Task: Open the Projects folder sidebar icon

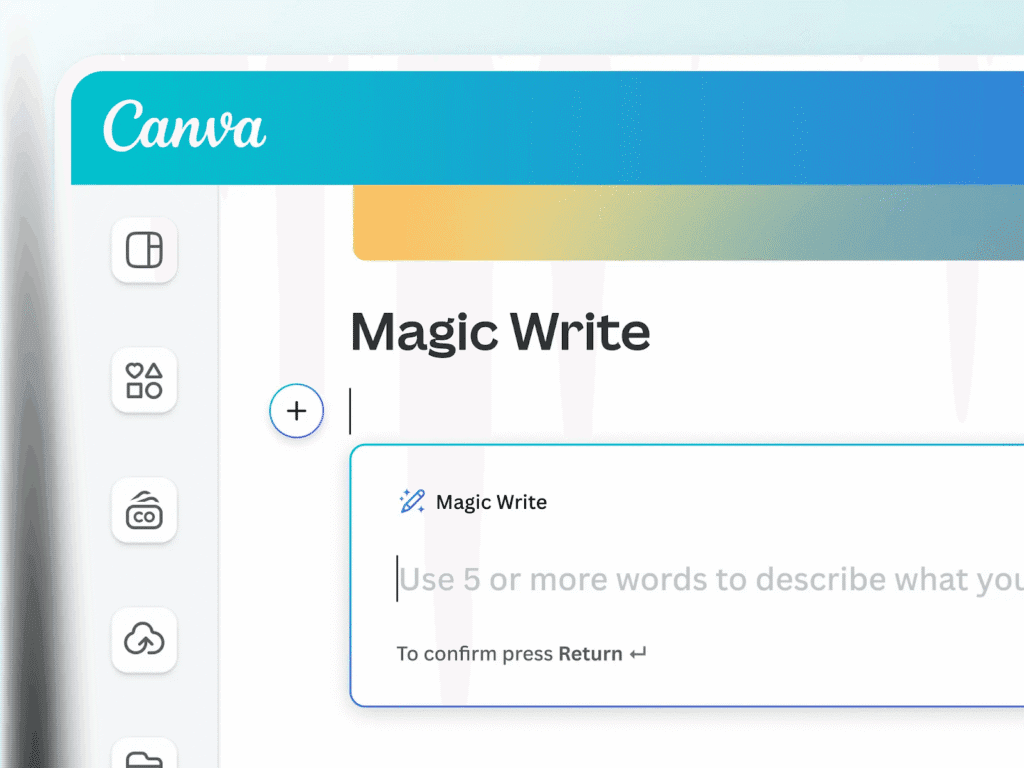Action: tap(144, 754)
